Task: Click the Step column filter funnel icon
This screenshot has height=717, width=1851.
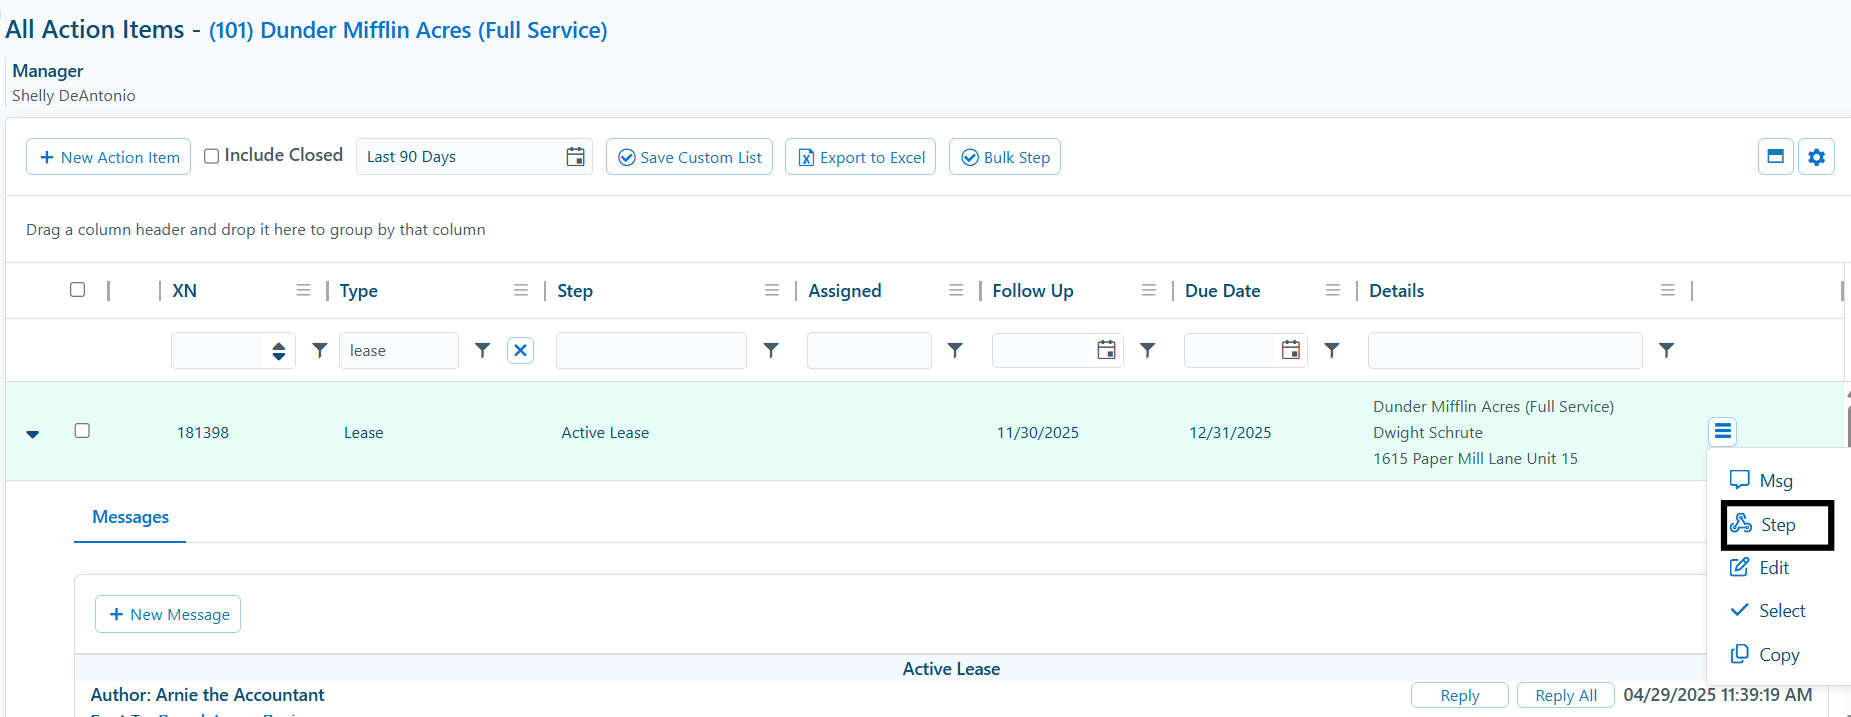Action: tap(771, 350)
